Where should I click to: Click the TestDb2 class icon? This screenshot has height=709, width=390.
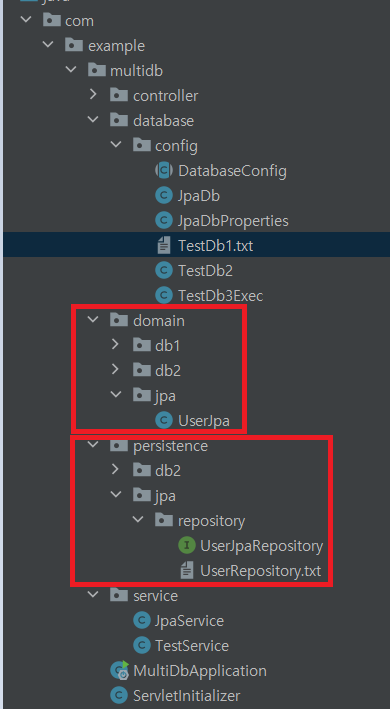point(164,270)
